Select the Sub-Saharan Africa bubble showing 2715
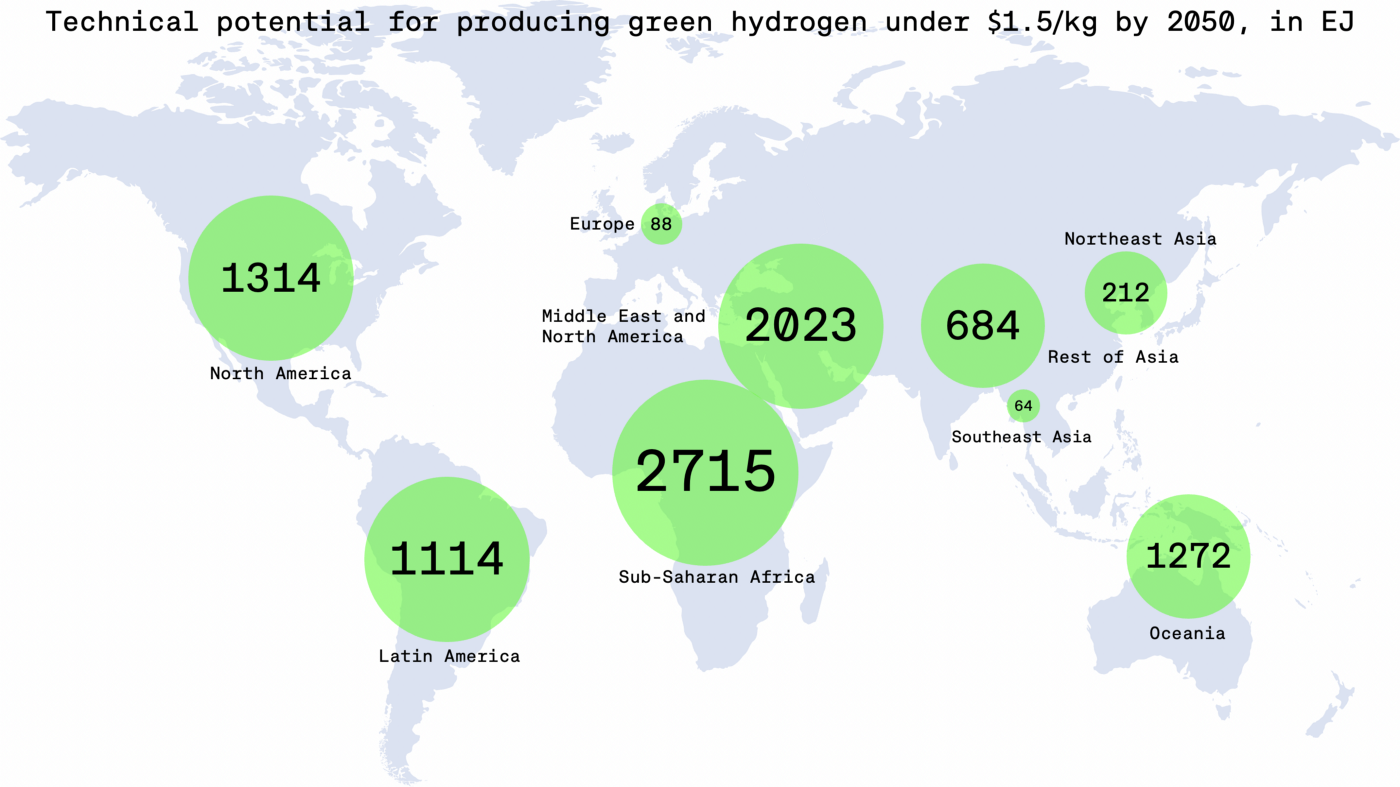The height and width of the screenshot is (787, 1400). 705,471
